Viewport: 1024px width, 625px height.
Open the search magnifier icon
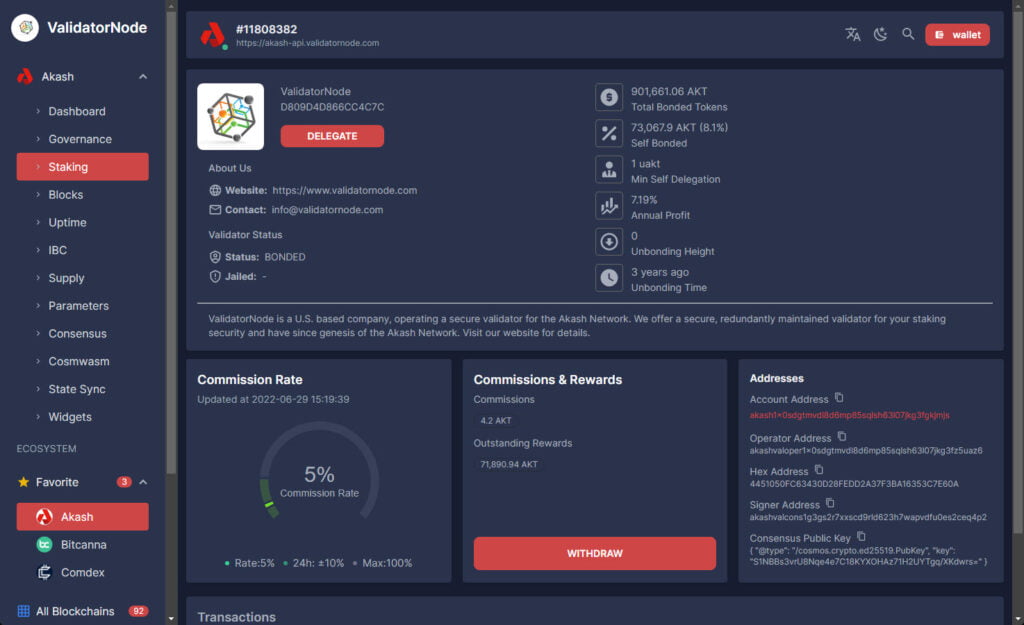point(908,34)
